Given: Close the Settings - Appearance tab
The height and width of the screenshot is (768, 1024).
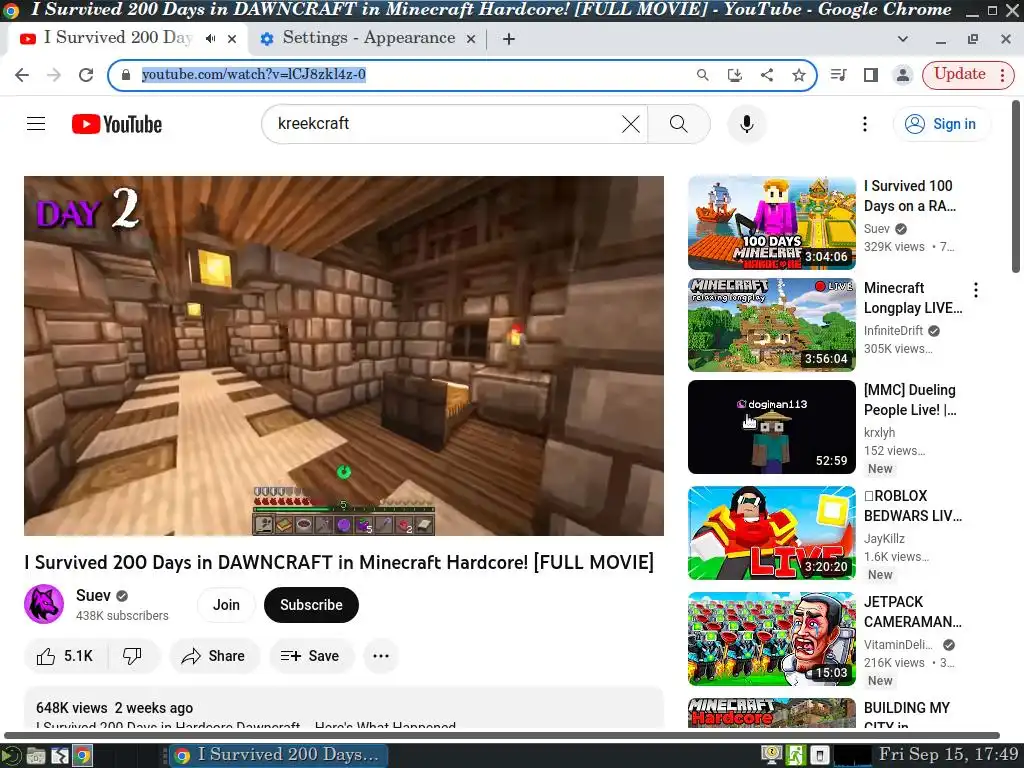Looking at the screenshot, I should 470,39.
